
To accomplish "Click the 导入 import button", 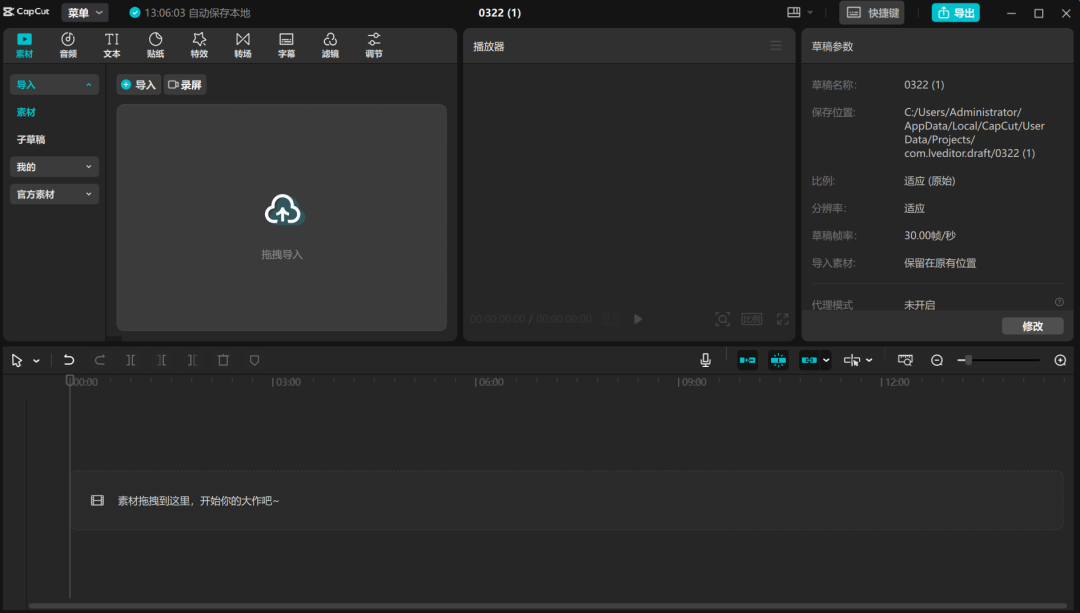I will coord(138,85).
